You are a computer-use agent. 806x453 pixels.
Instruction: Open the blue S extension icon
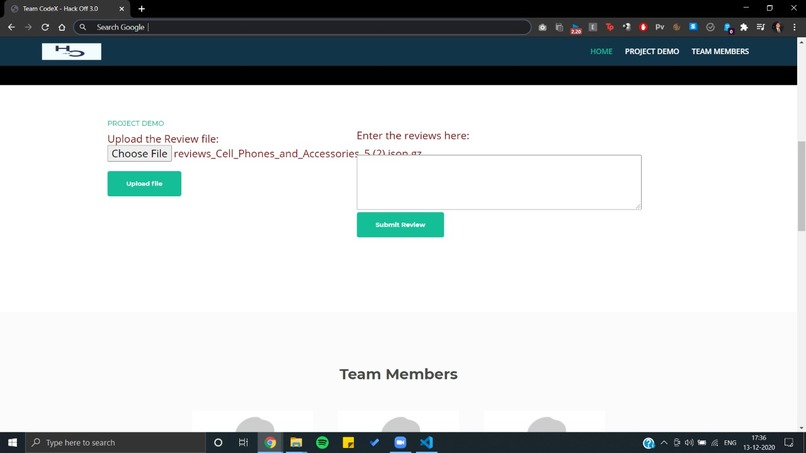pos(693,27)
